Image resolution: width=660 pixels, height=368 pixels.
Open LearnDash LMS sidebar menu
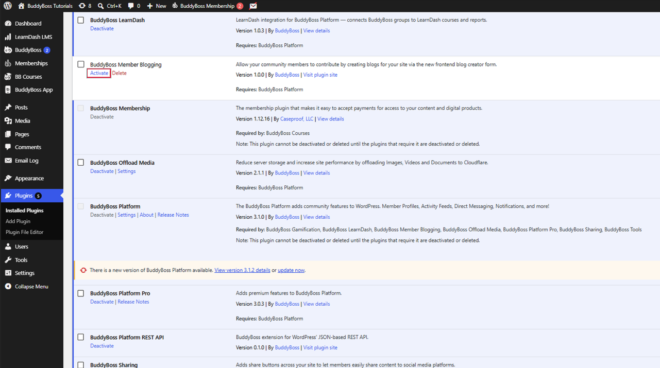[x=32, y=37]
